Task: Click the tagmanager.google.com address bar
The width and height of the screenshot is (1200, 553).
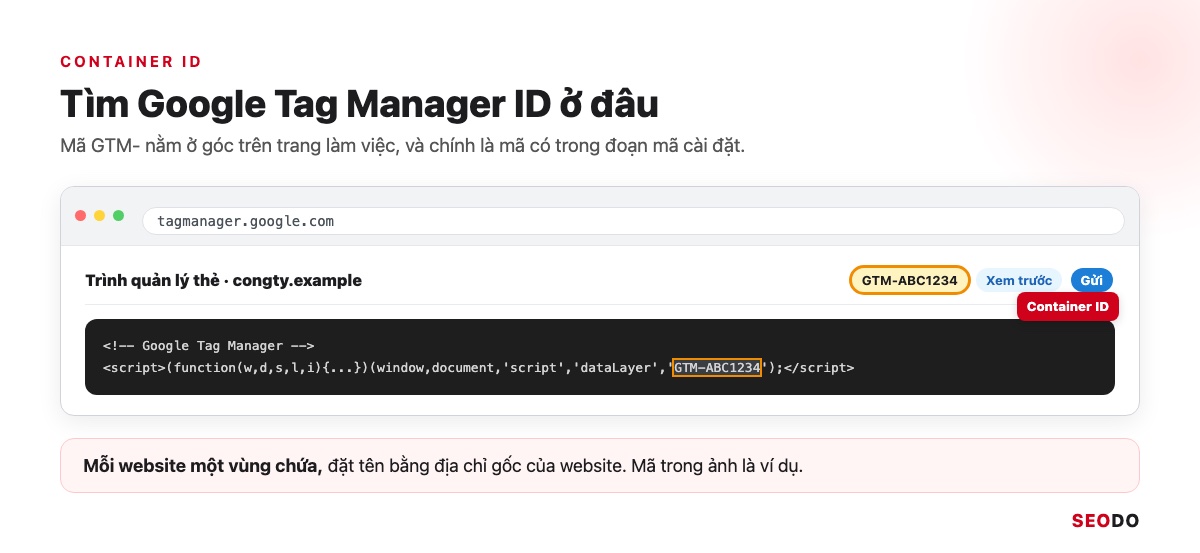Action: pyautogui.click(x=633, y=221)
